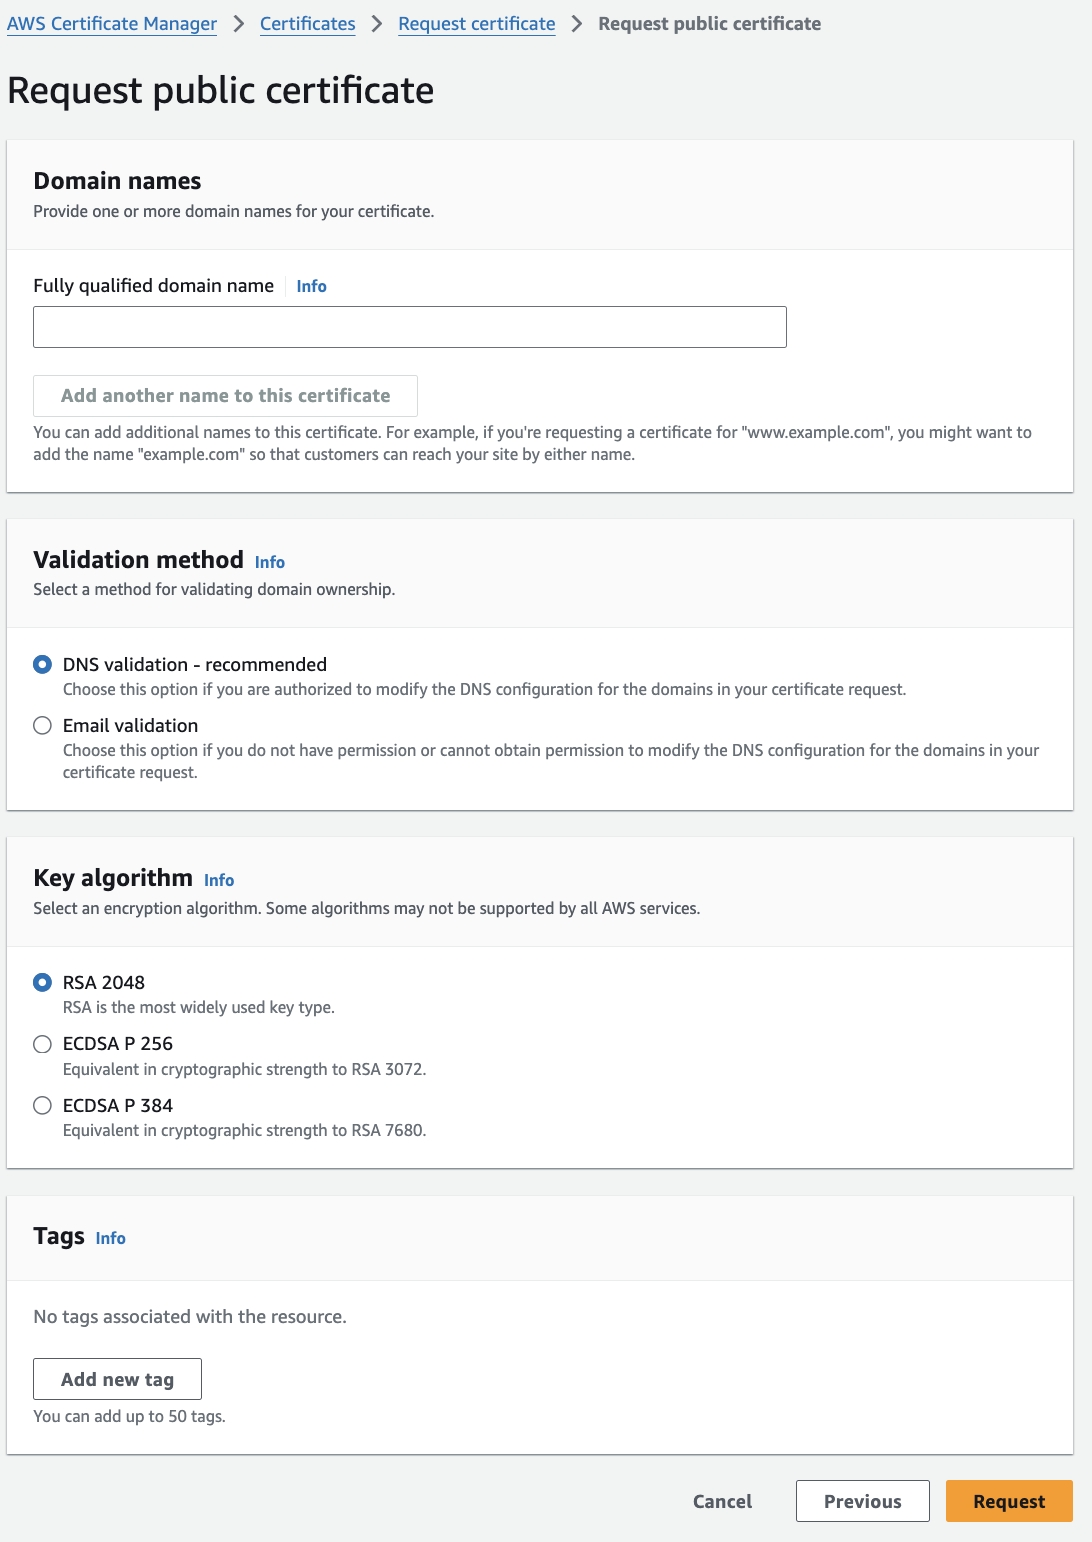
Task: Select ECDSA P 384 key algorithm
Action: point(42,1106)
